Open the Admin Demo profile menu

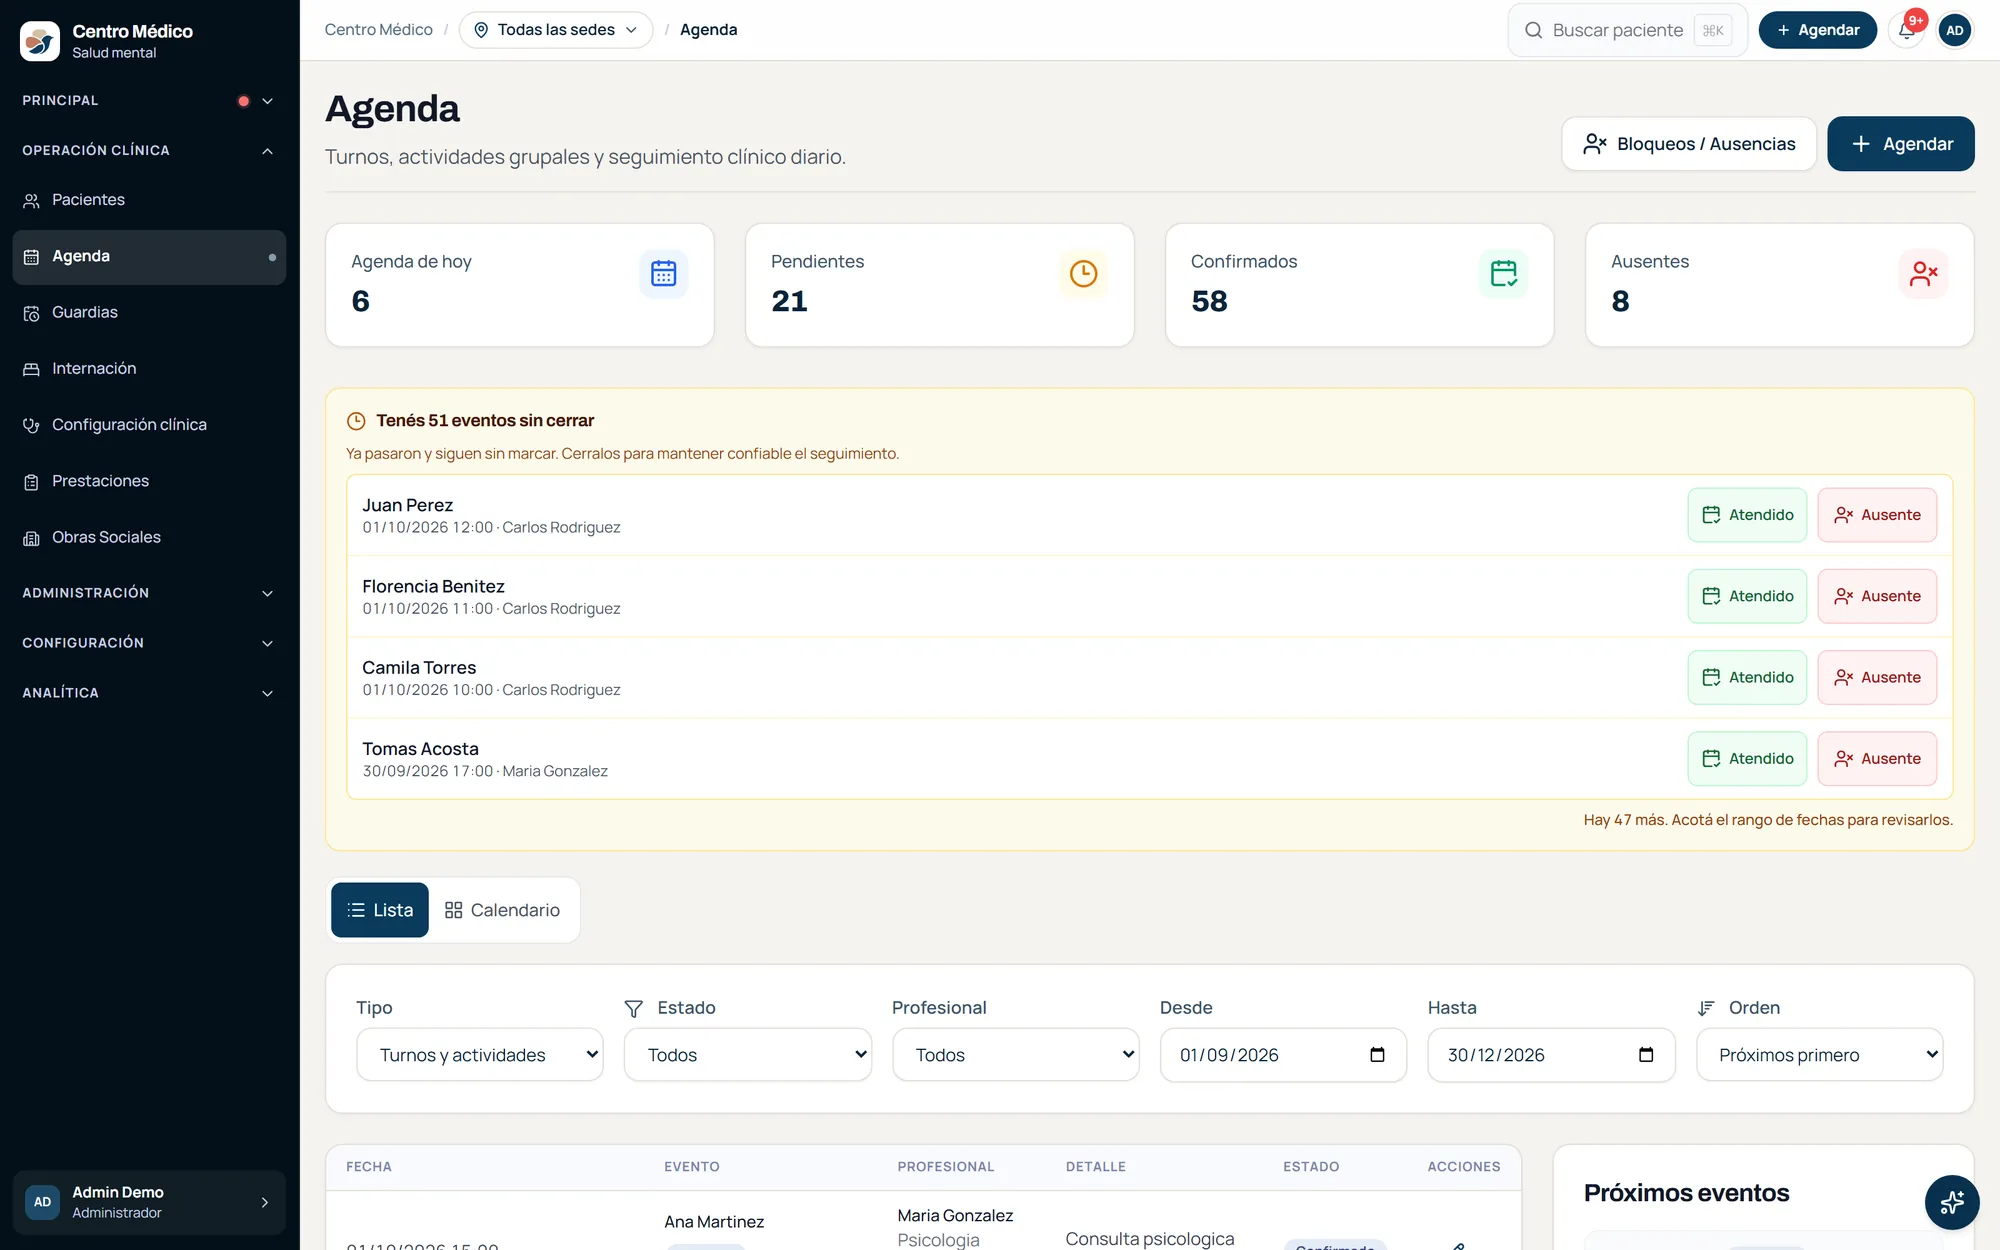(149, 1202)
